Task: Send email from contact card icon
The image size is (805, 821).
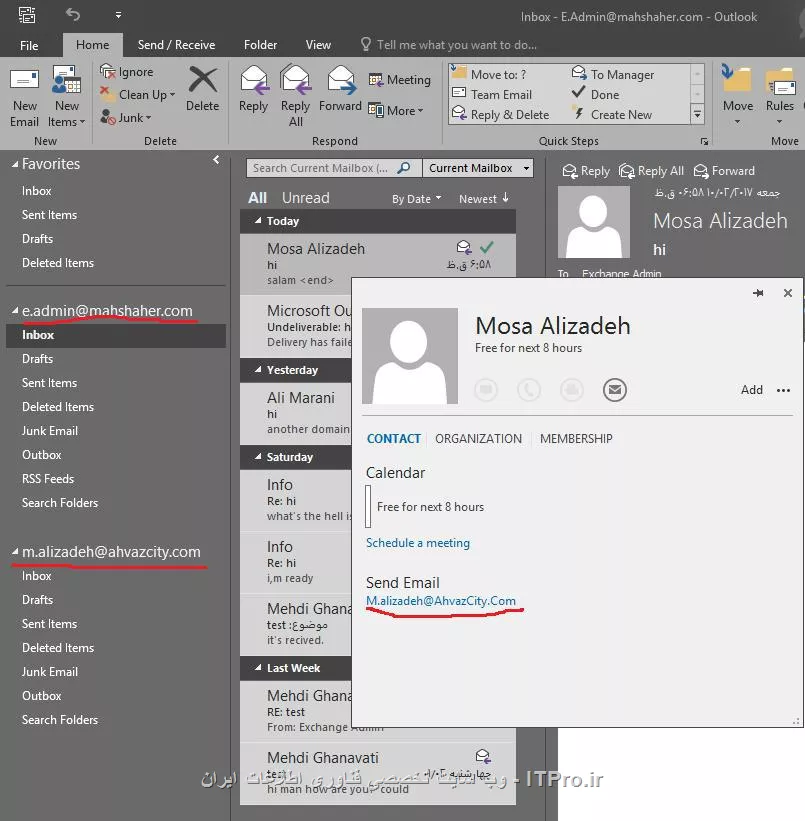Action: click(x=614, y=390)
